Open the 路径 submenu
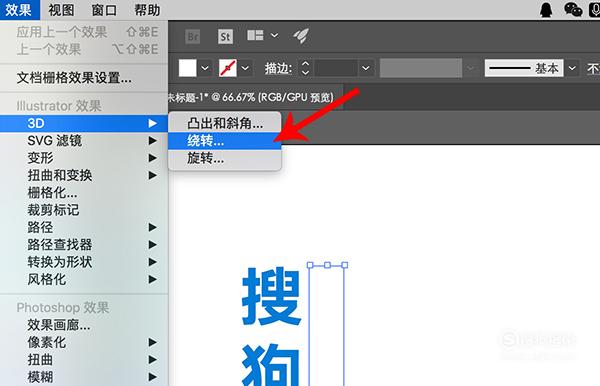The image size is (600, 386). coord(84,227)
